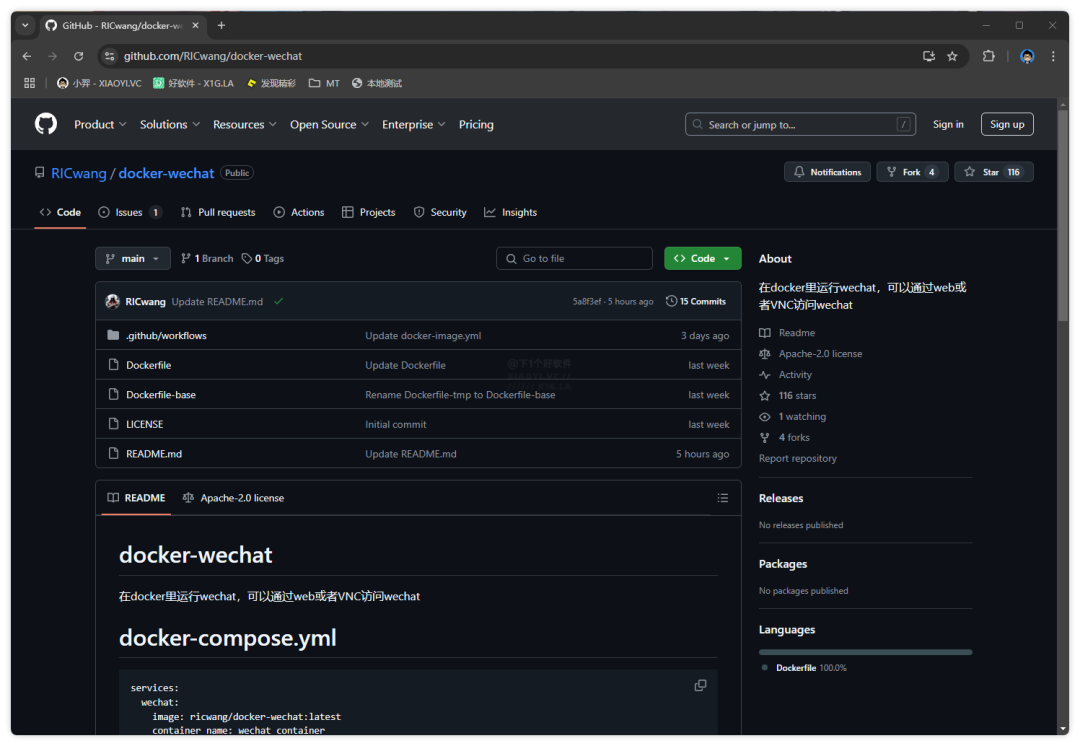Select the Apache-2.0 license tab
This screenshot has width=1080, height=746.
pos(233,498)
